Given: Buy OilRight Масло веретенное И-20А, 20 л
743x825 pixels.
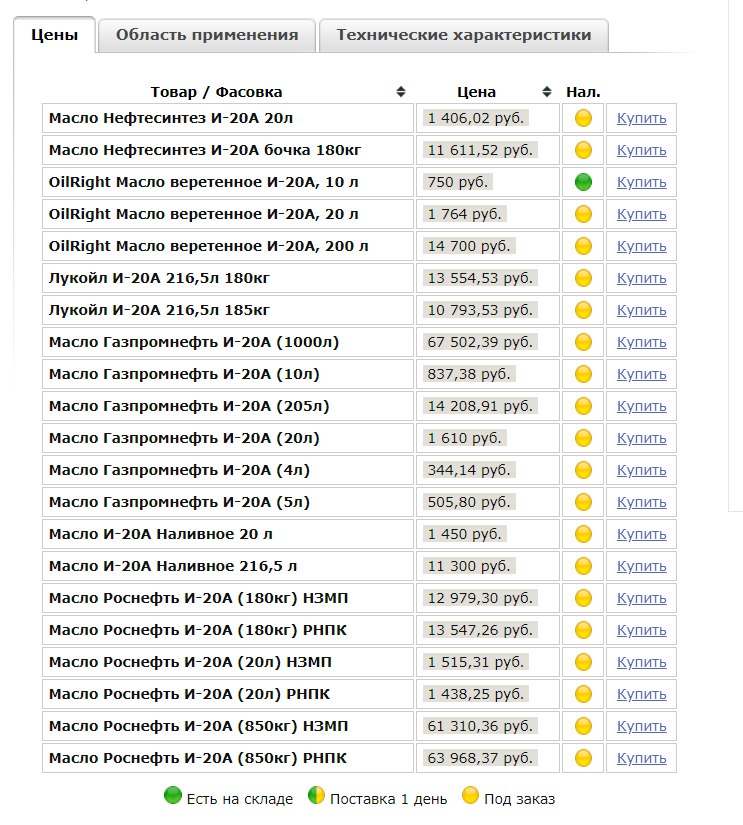Looking at the screenshot, I should (641, 215).
